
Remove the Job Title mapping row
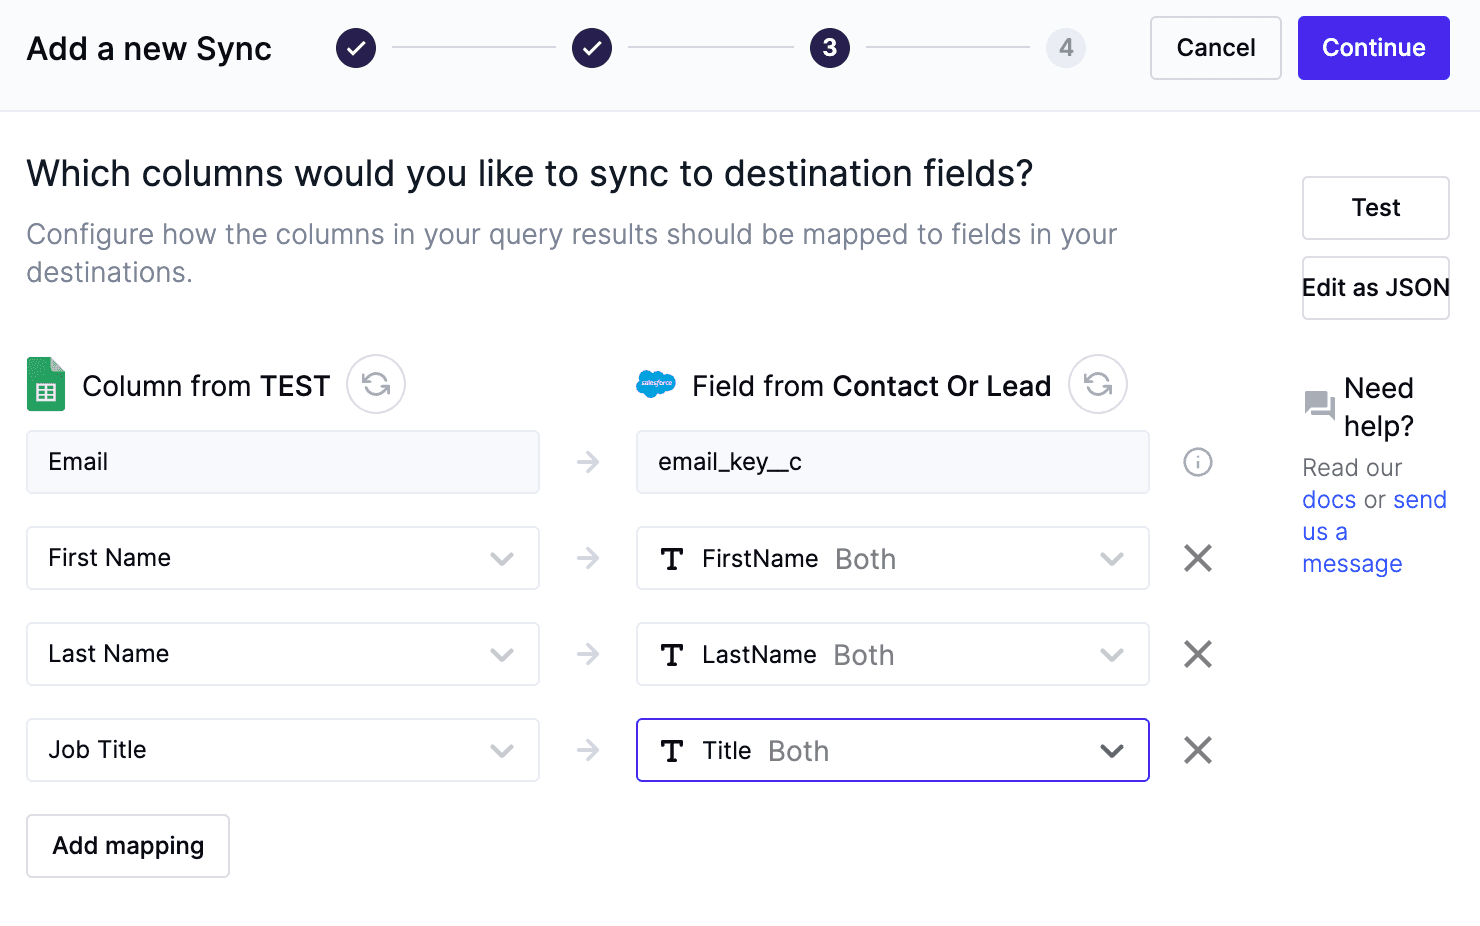[1198, 750]
